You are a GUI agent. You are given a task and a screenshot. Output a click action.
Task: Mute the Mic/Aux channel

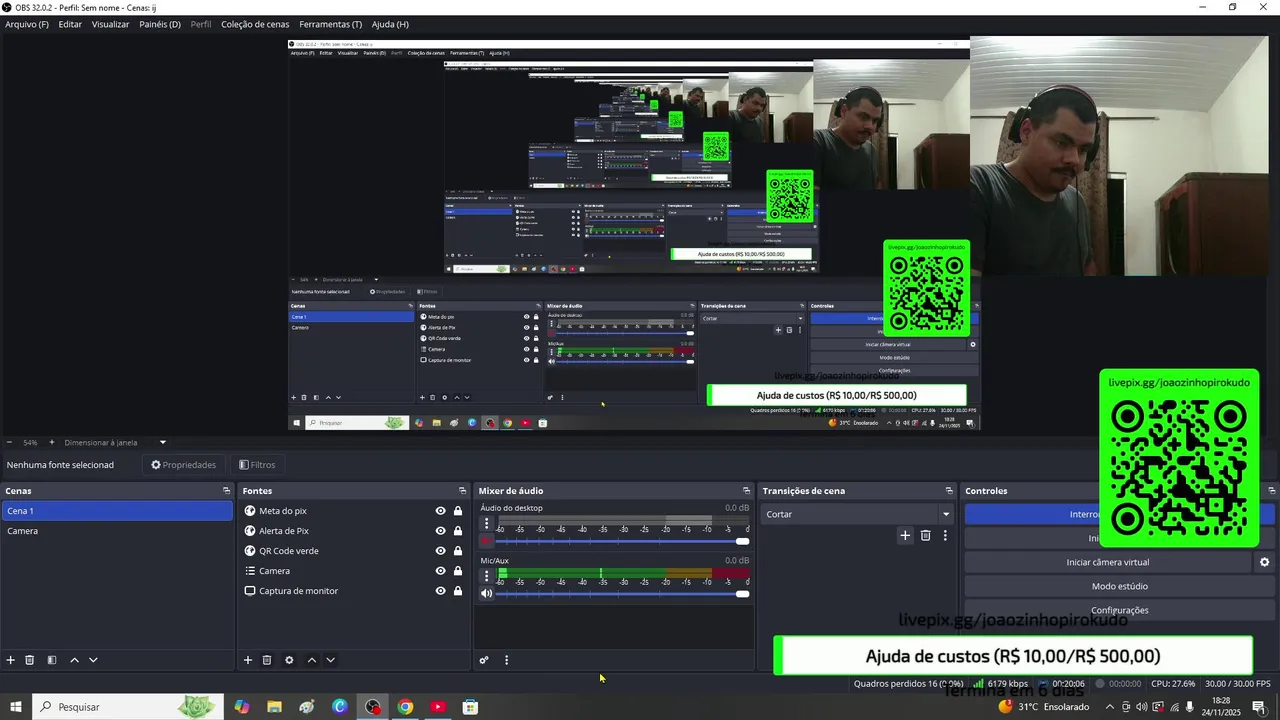[487, 593]
